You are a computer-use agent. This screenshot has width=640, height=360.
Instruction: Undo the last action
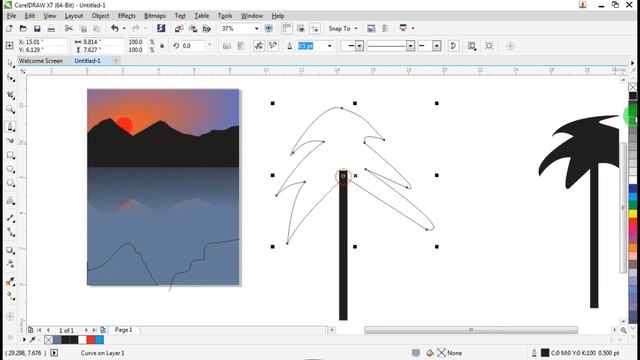115,28
